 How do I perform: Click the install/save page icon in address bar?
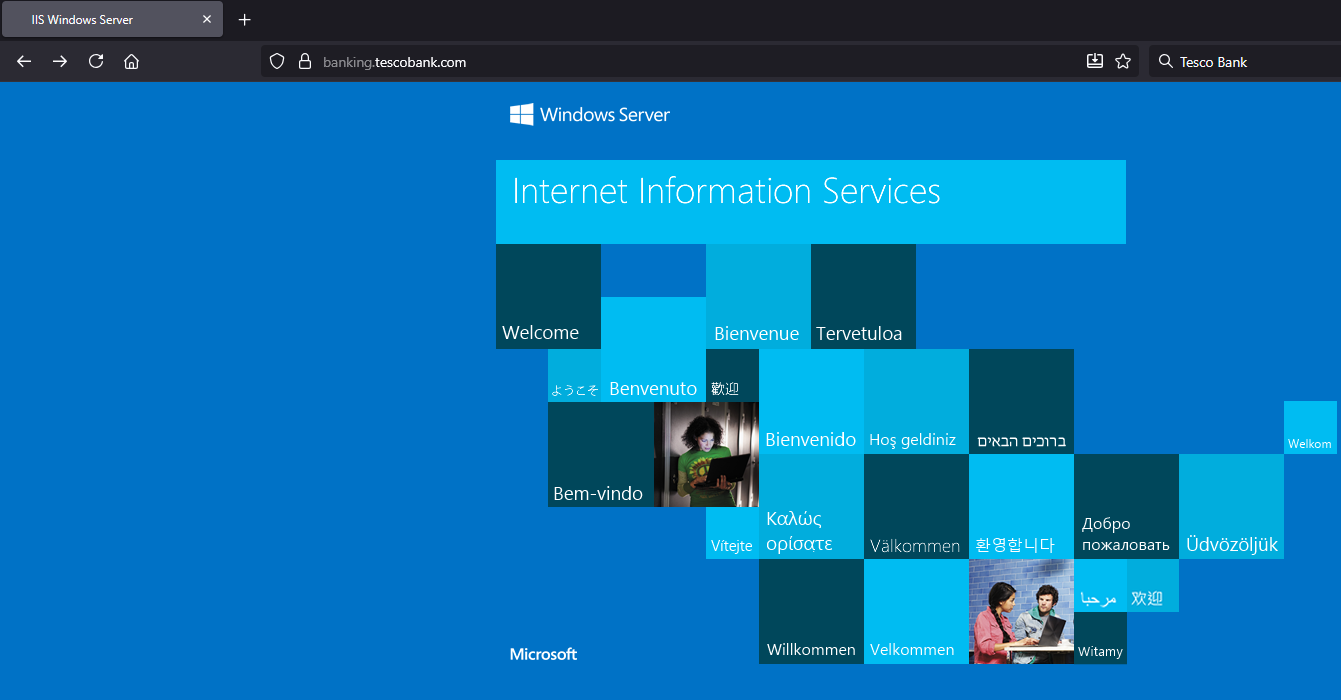pos(1095,62)
